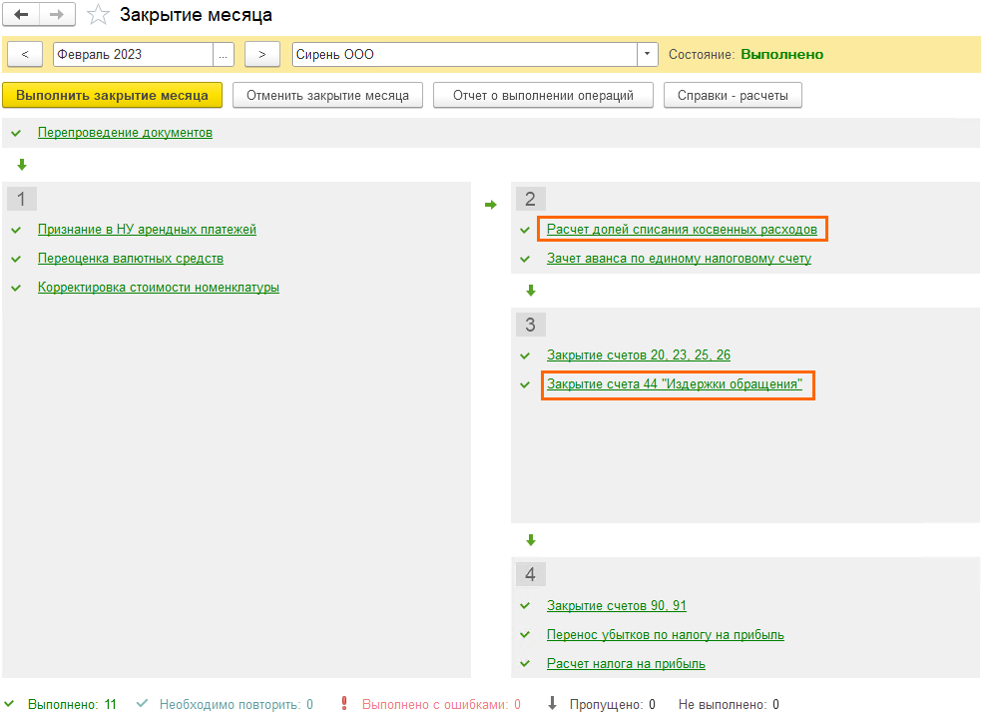Open Перепроведение документов operation
The width and height of the screenshot is (981, 716).
125,133
